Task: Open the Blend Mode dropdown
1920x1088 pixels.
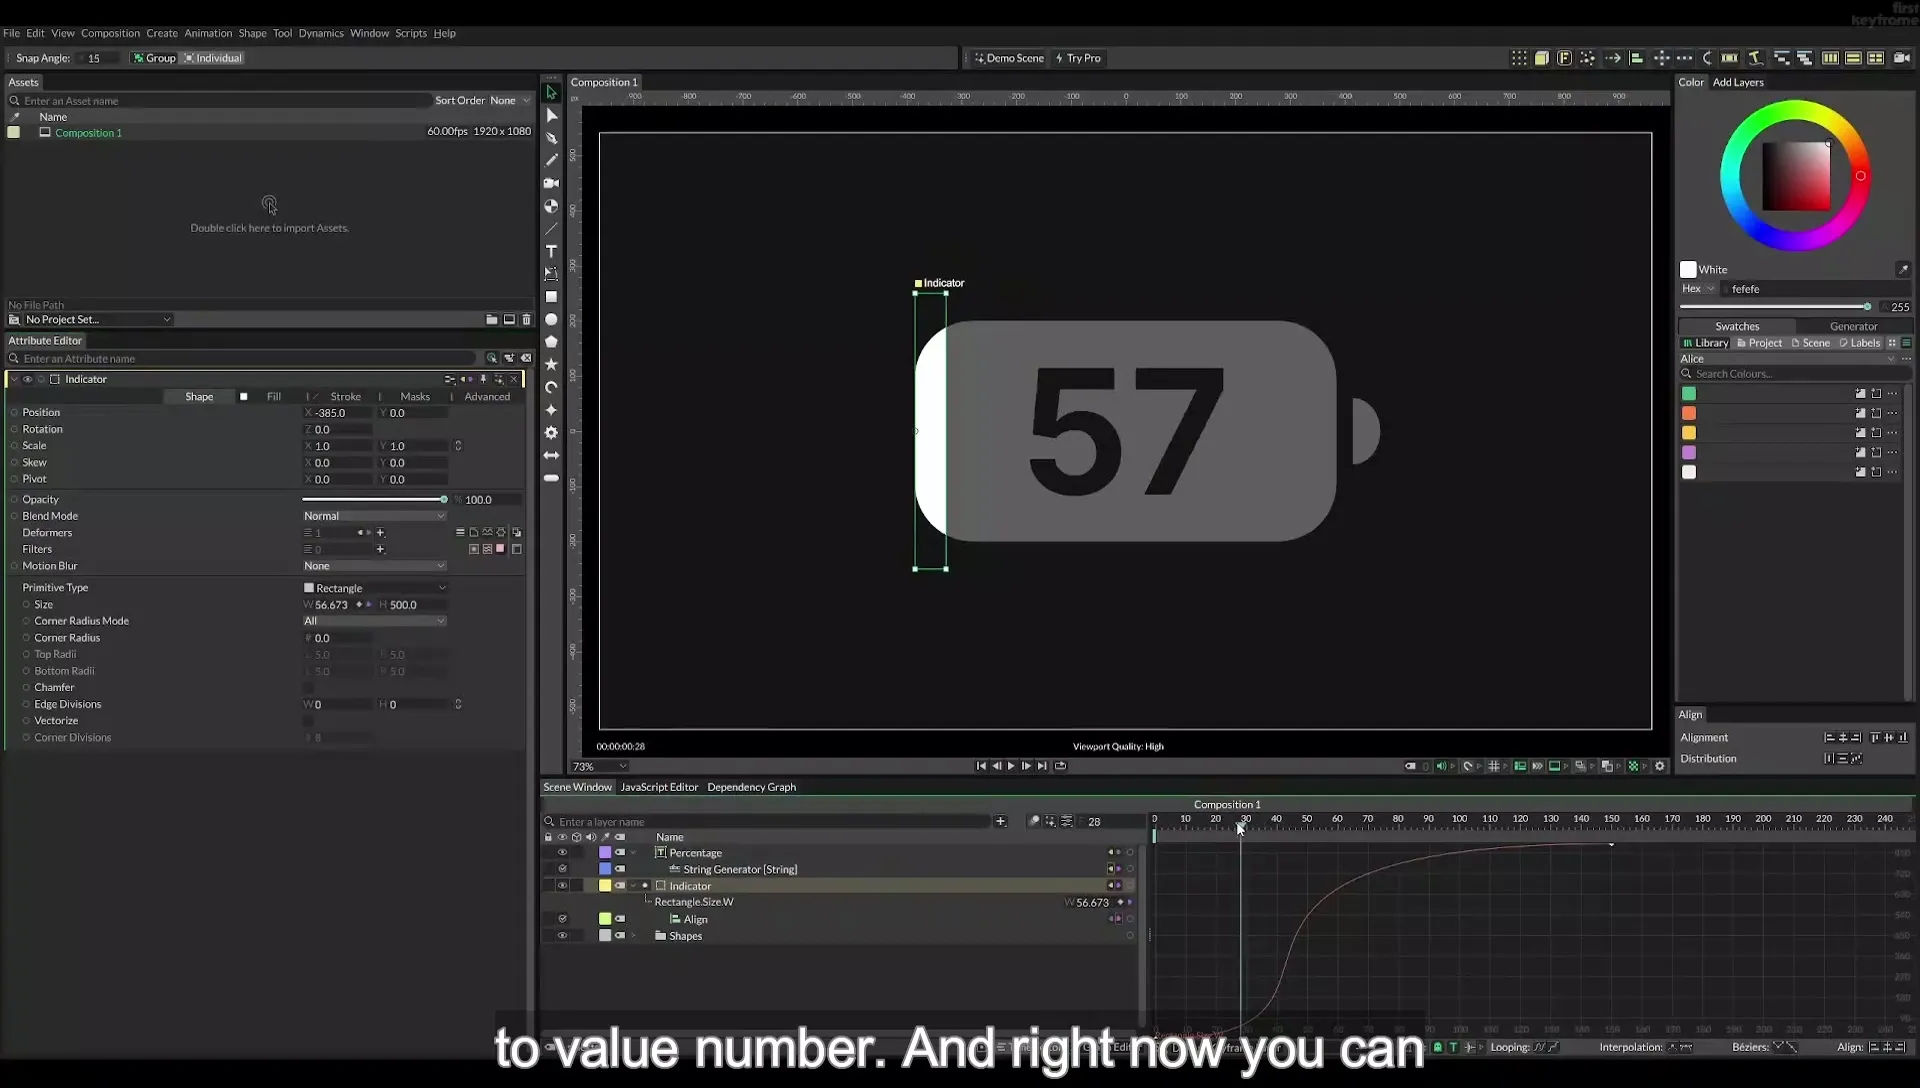Action: [374, 516]
